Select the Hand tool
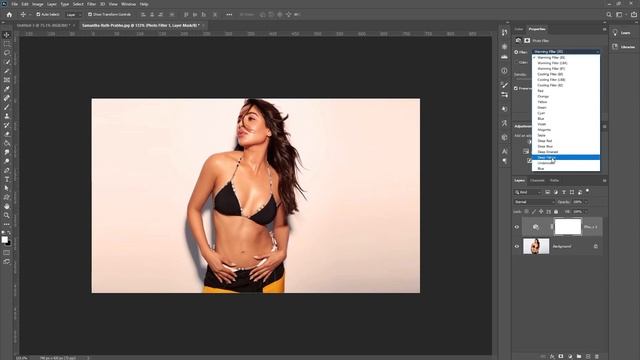 7,206
